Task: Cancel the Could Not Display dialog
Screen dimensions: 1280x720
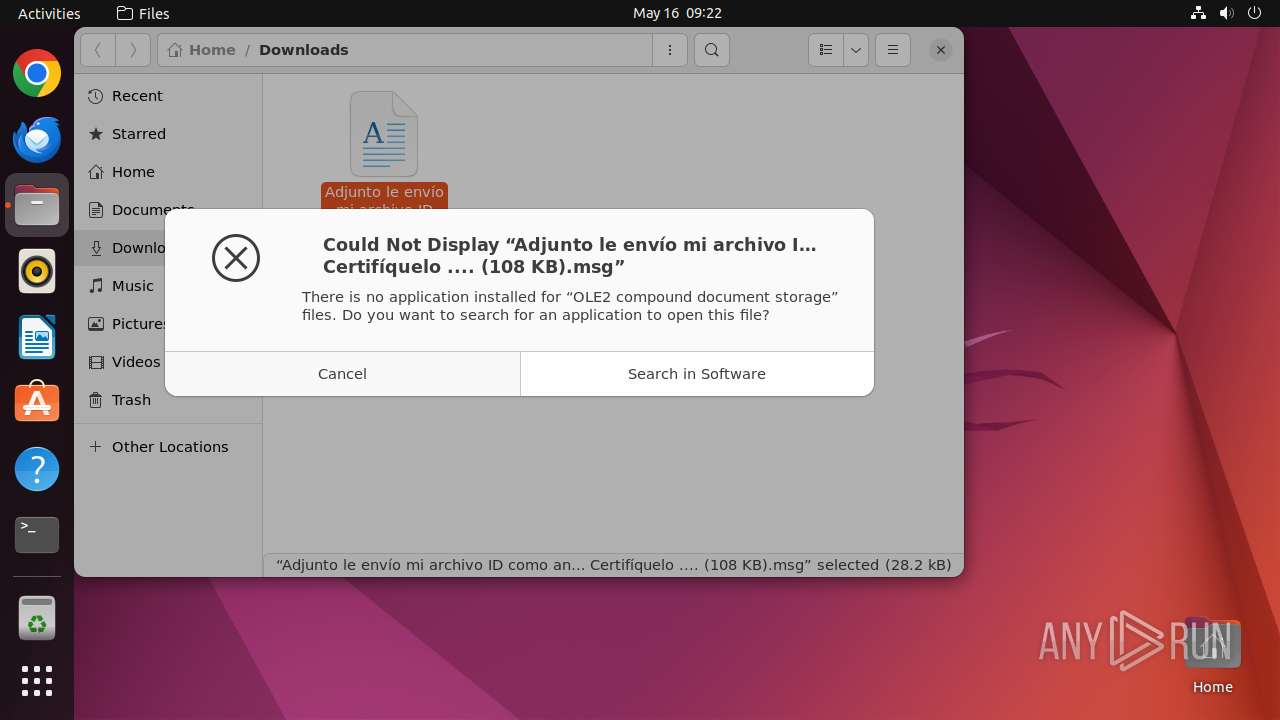Action: pos(342,374)
